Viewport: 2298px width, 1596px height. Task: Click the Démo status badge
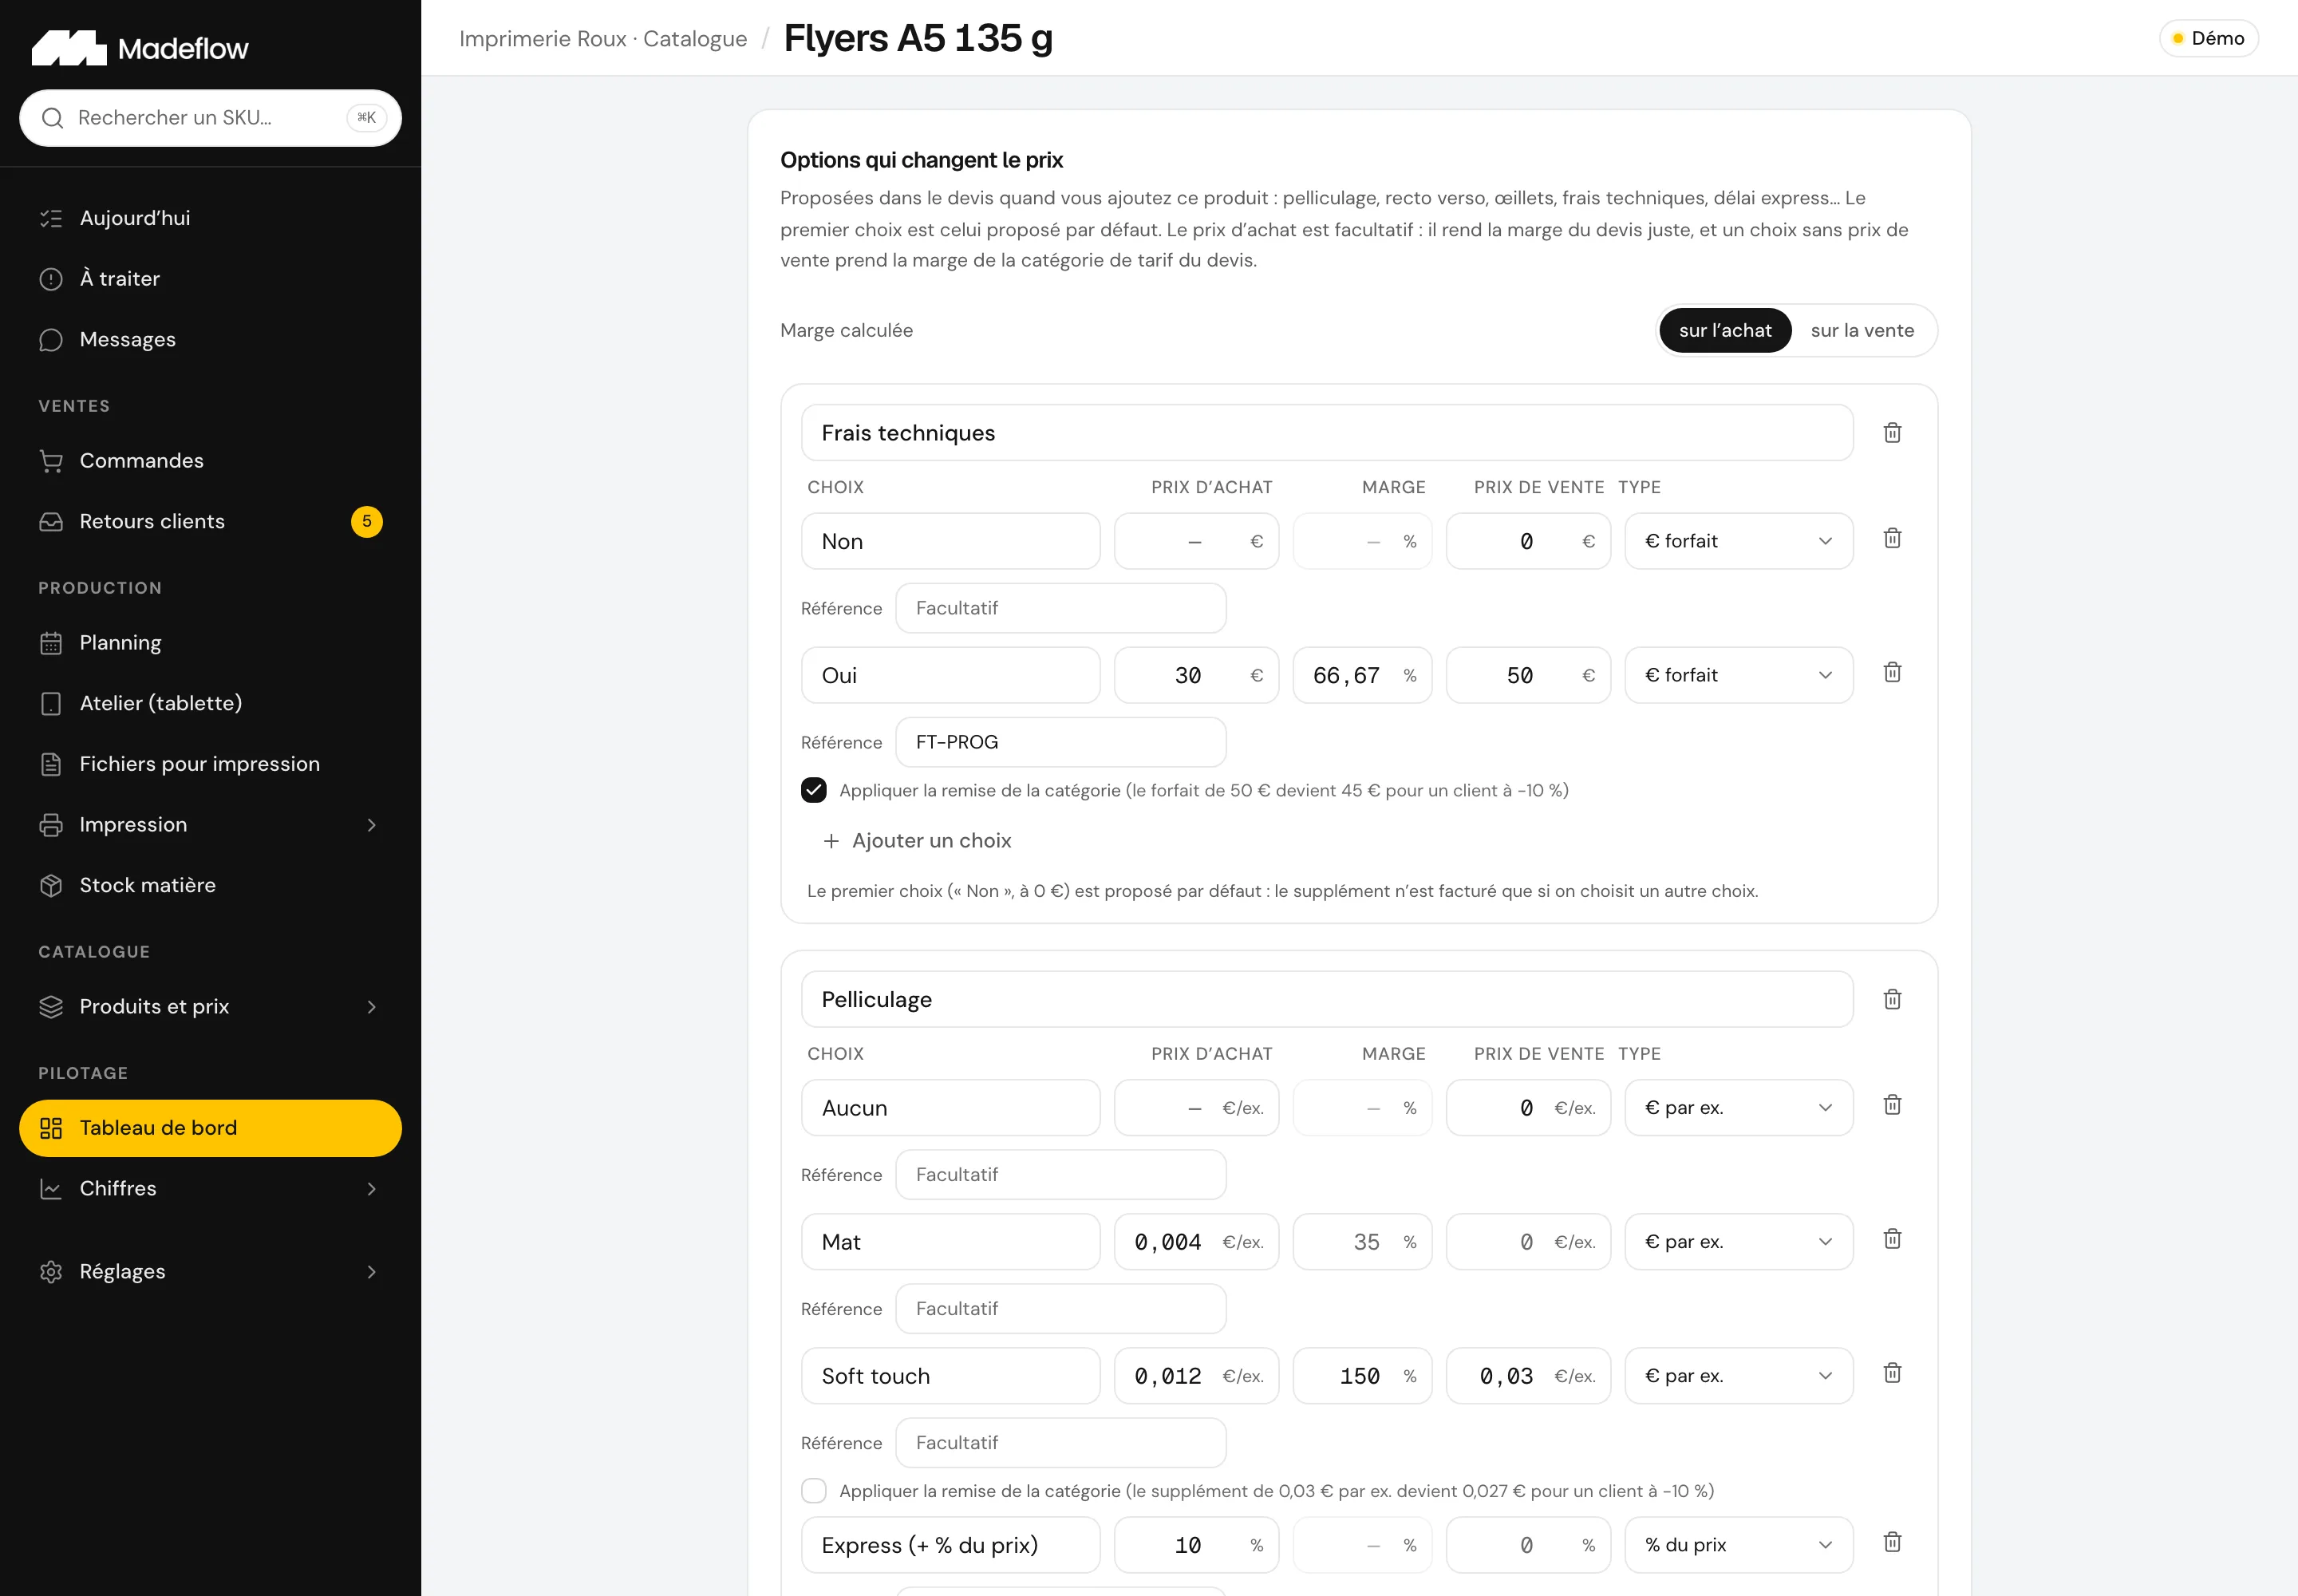pyautogui.click(x=2208, y=38)
